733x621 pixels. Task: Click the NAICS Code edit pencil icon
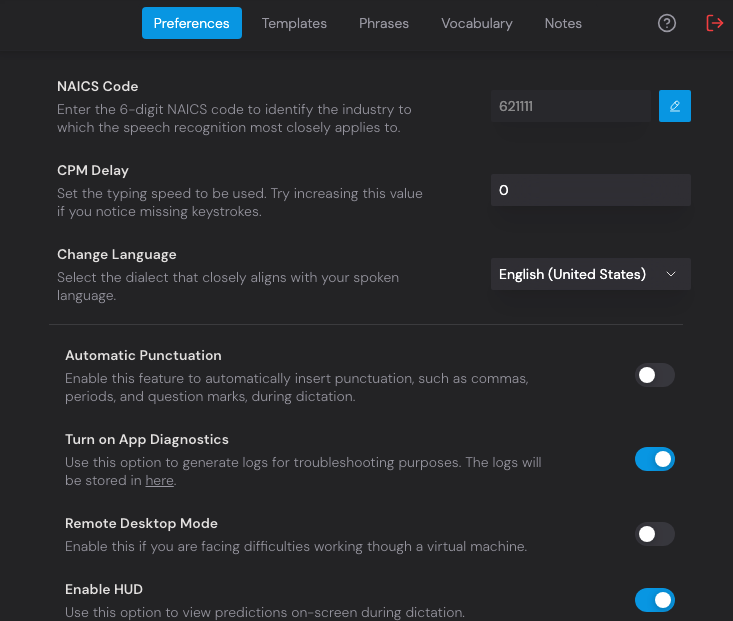675,106
